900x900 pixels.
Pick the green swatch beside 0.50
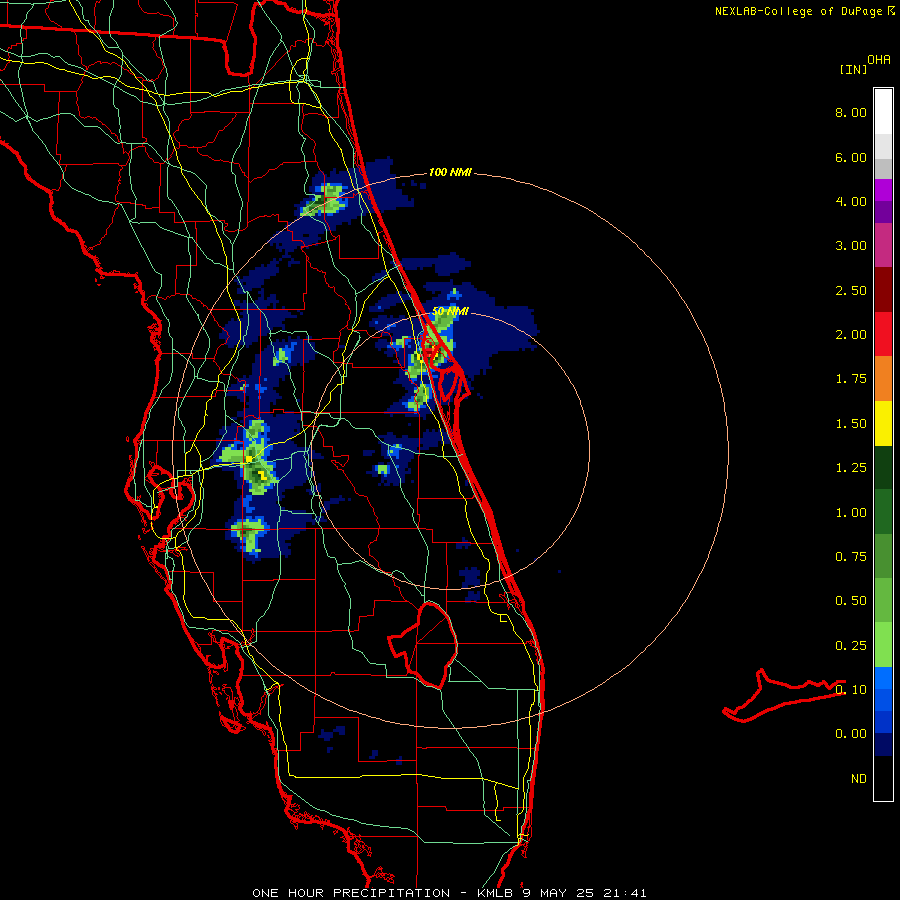point(883,600)
